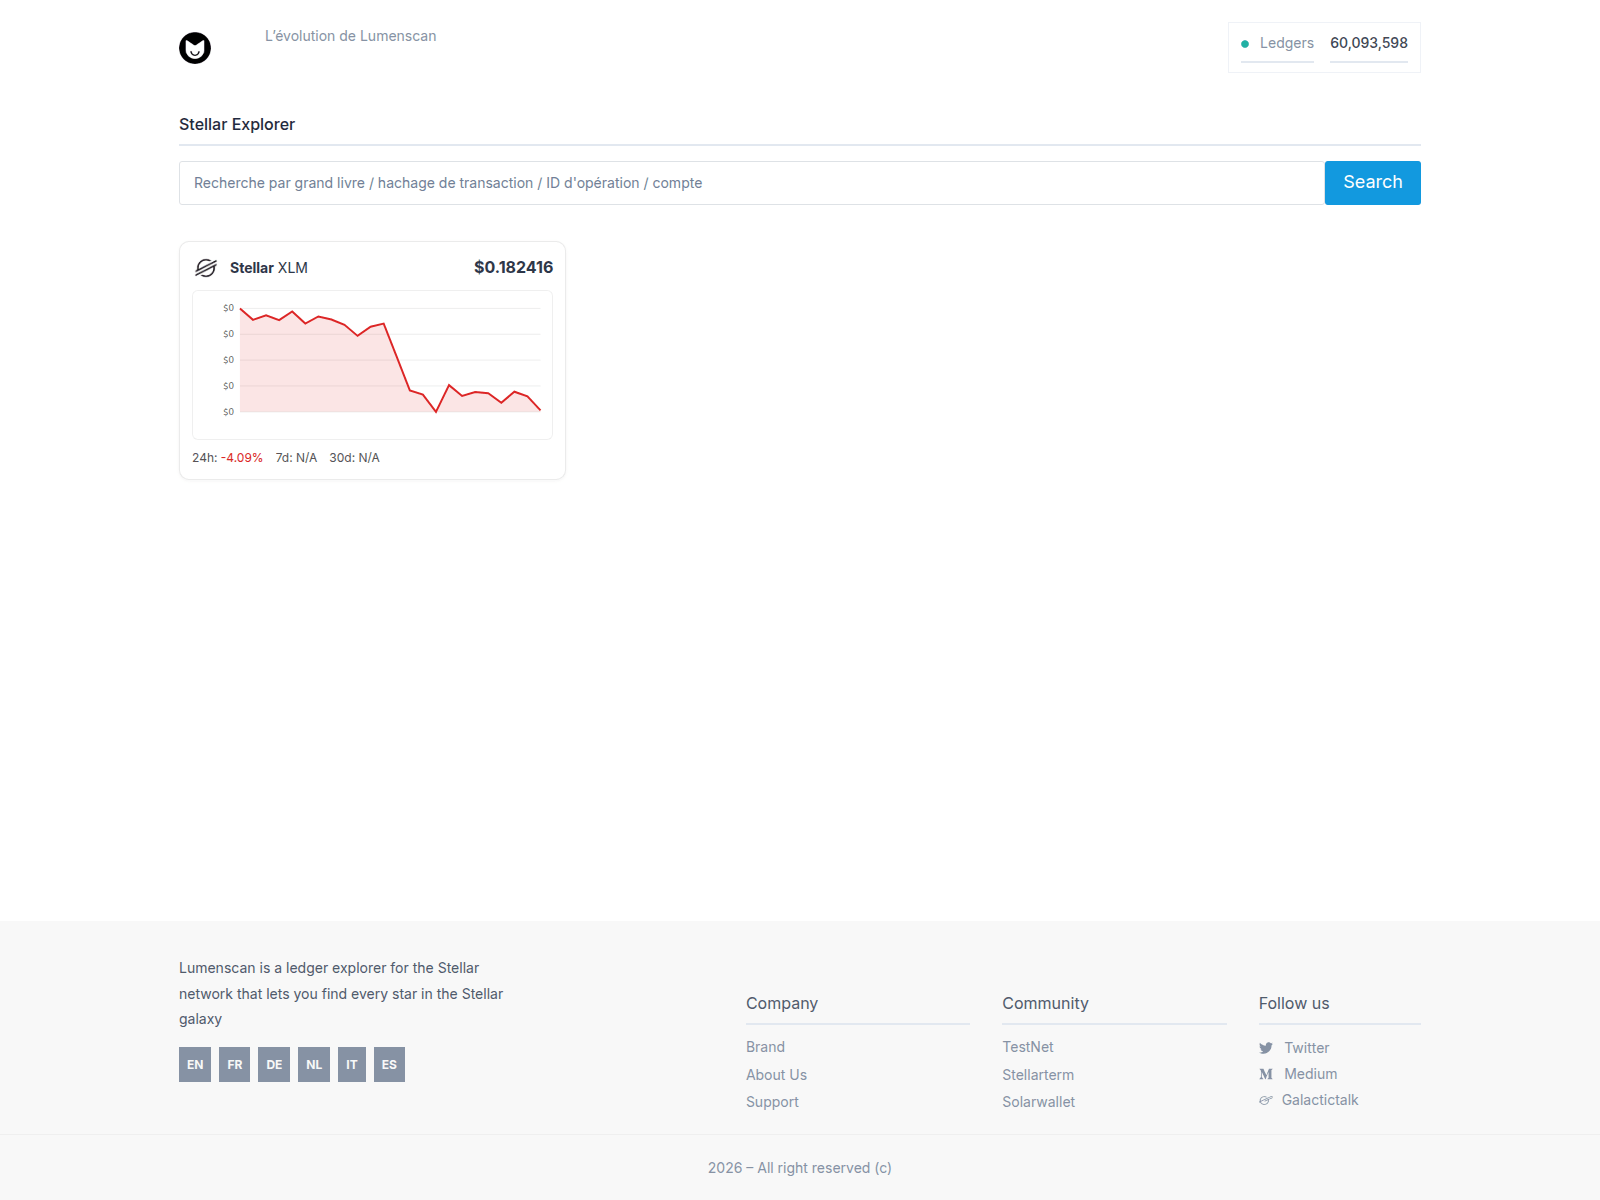The image size is (1600, 1200).
Task: Switch language to IT
Action: pyautogui.click(x=352, y=1065)
